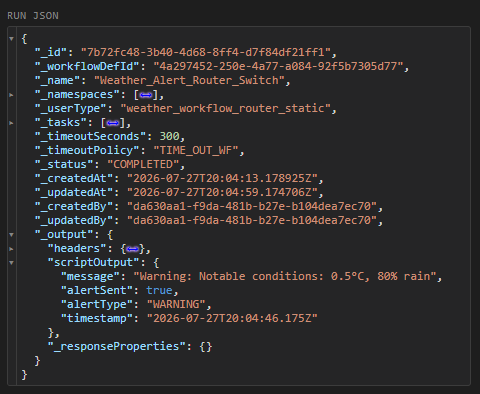Click the "_status" key
480x394 pixels.
click(x=64, y=164)
